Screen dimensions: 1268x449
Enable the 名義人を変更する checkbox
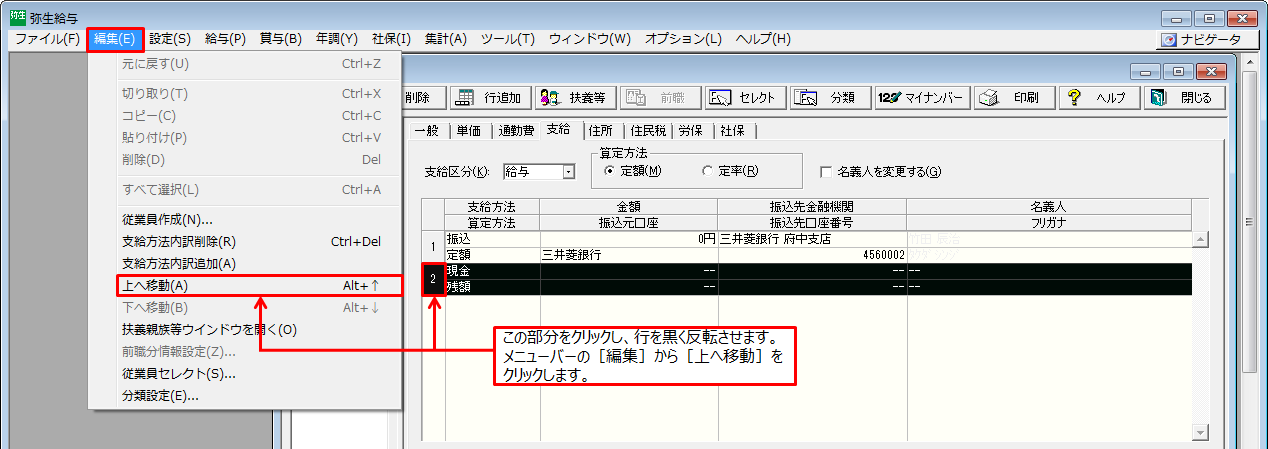(881, 171)
